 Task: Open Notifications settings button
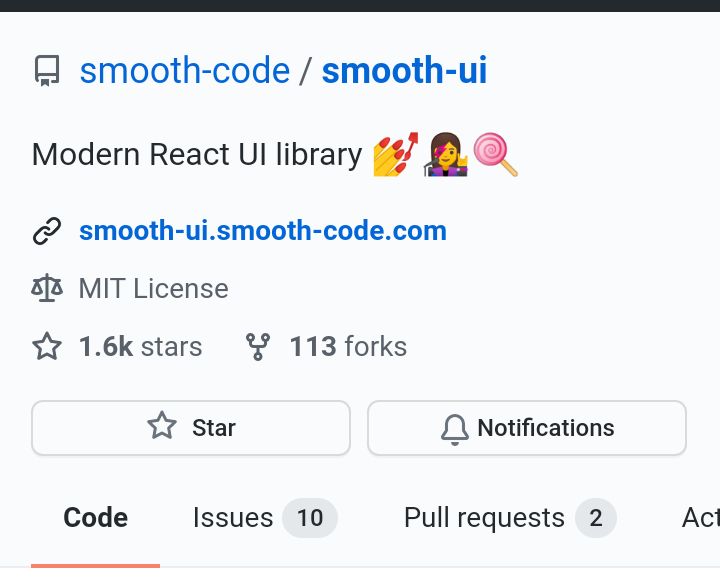[527, 428]
